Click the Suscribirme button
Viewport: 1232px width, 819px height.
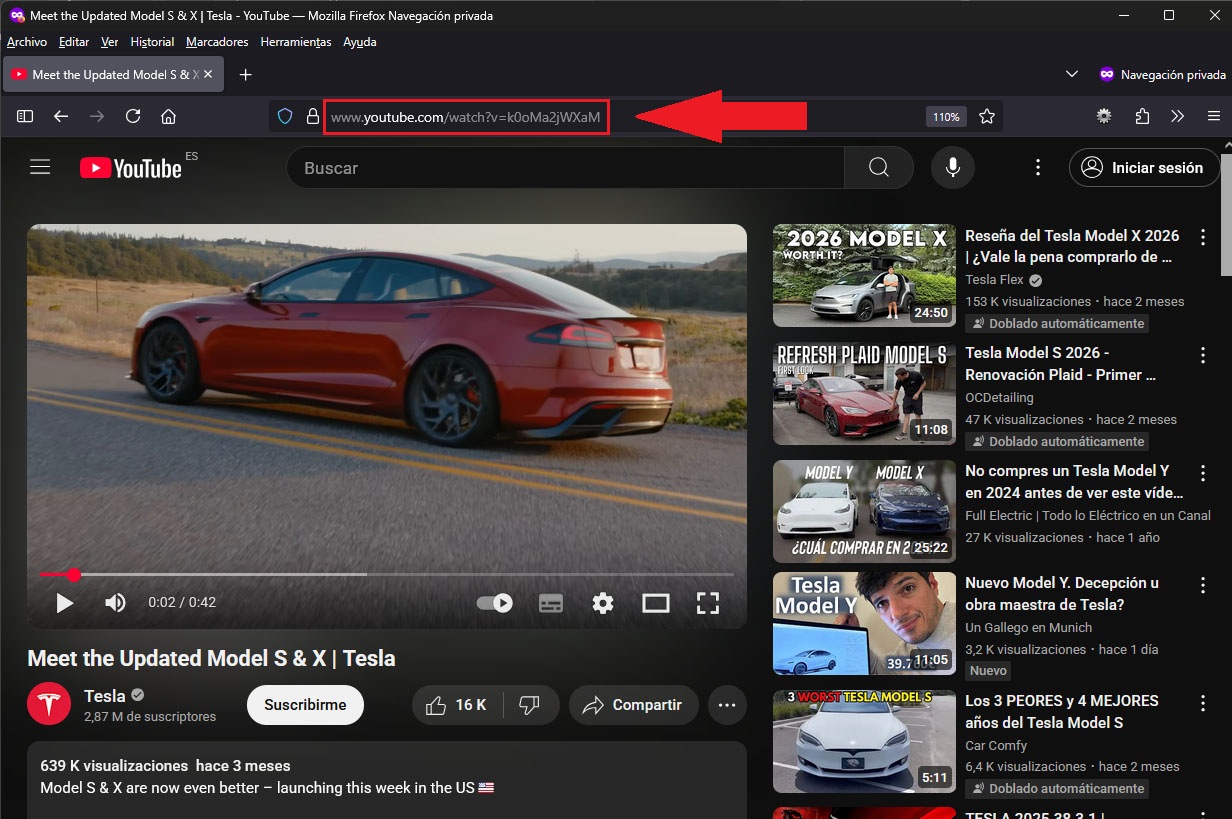305,705
